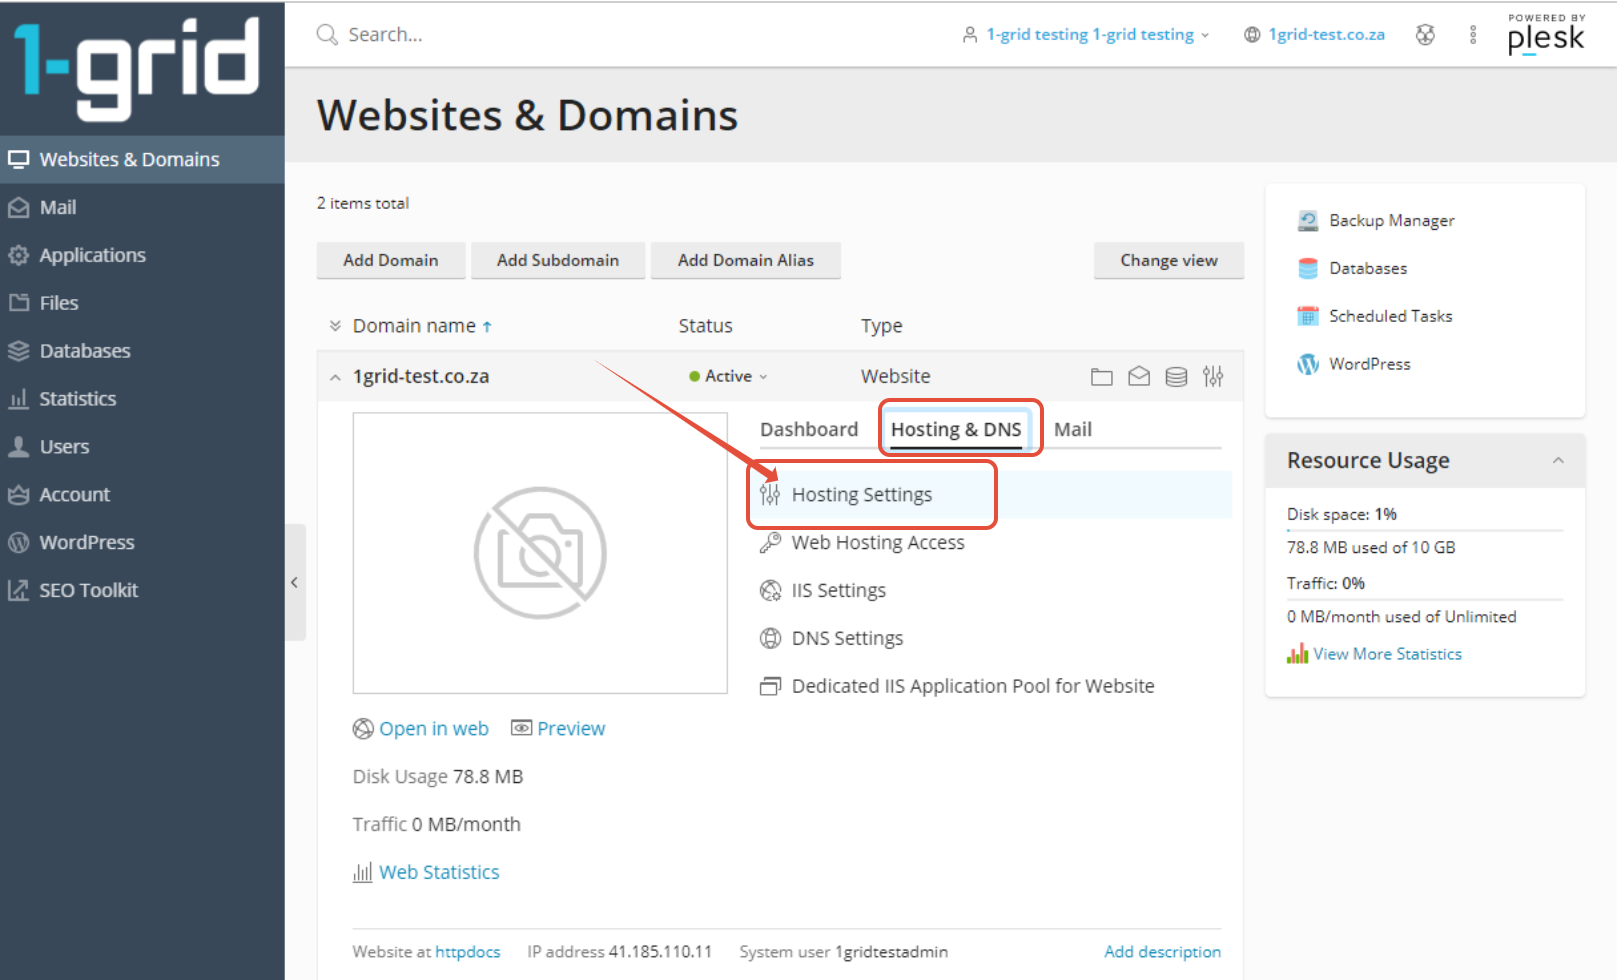This screenshot has width=1617, height=980.
Task: Select Applications in the sidebar
Action: pyautogui.click(x=142, y=256)
